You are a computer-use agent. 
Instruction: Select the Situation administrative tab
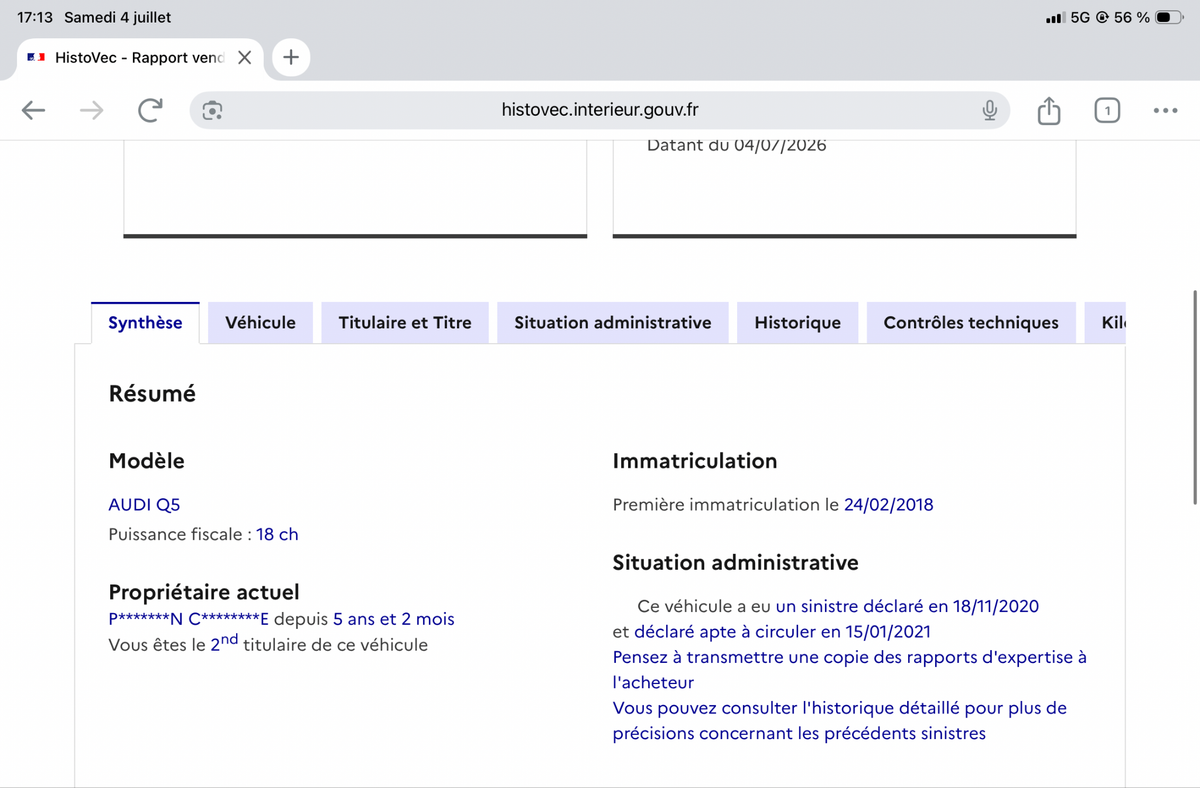click(613, 323)
